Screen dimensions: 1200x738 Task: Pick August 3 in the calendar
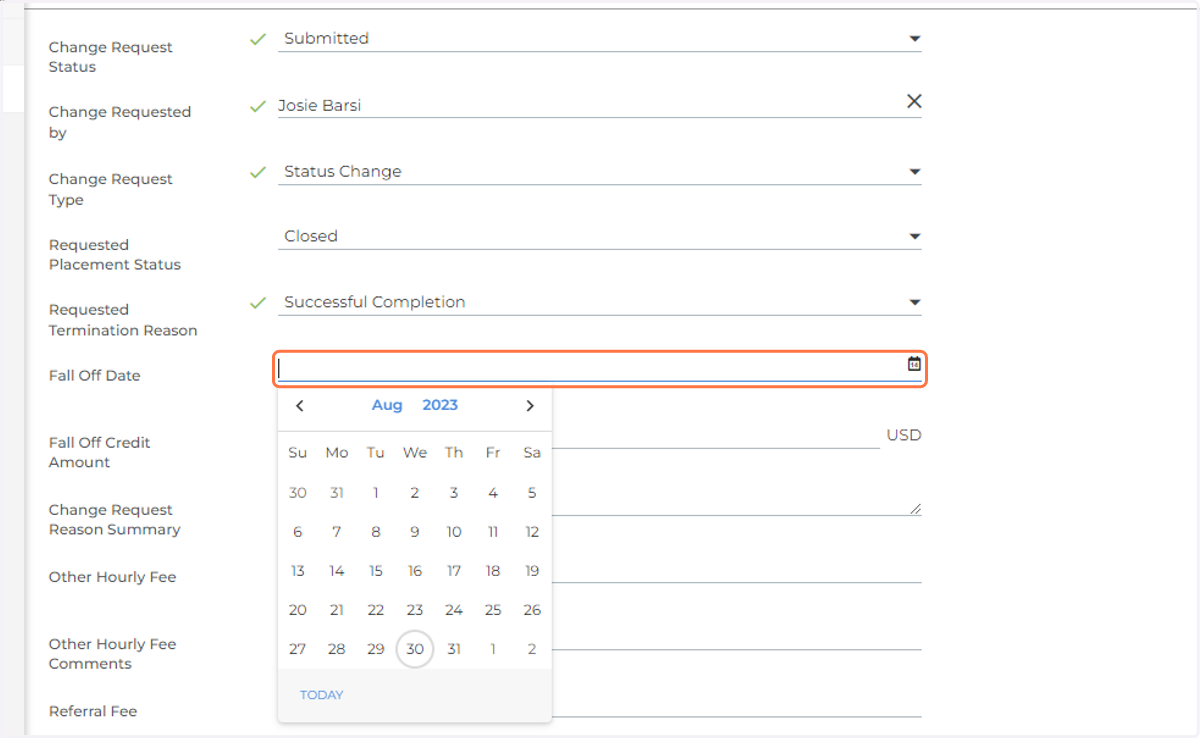click(454, 493)
